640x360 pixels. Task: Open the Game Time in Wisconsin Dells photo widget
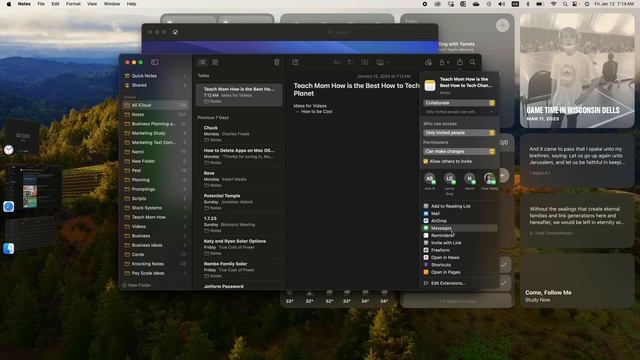[577, 71]
